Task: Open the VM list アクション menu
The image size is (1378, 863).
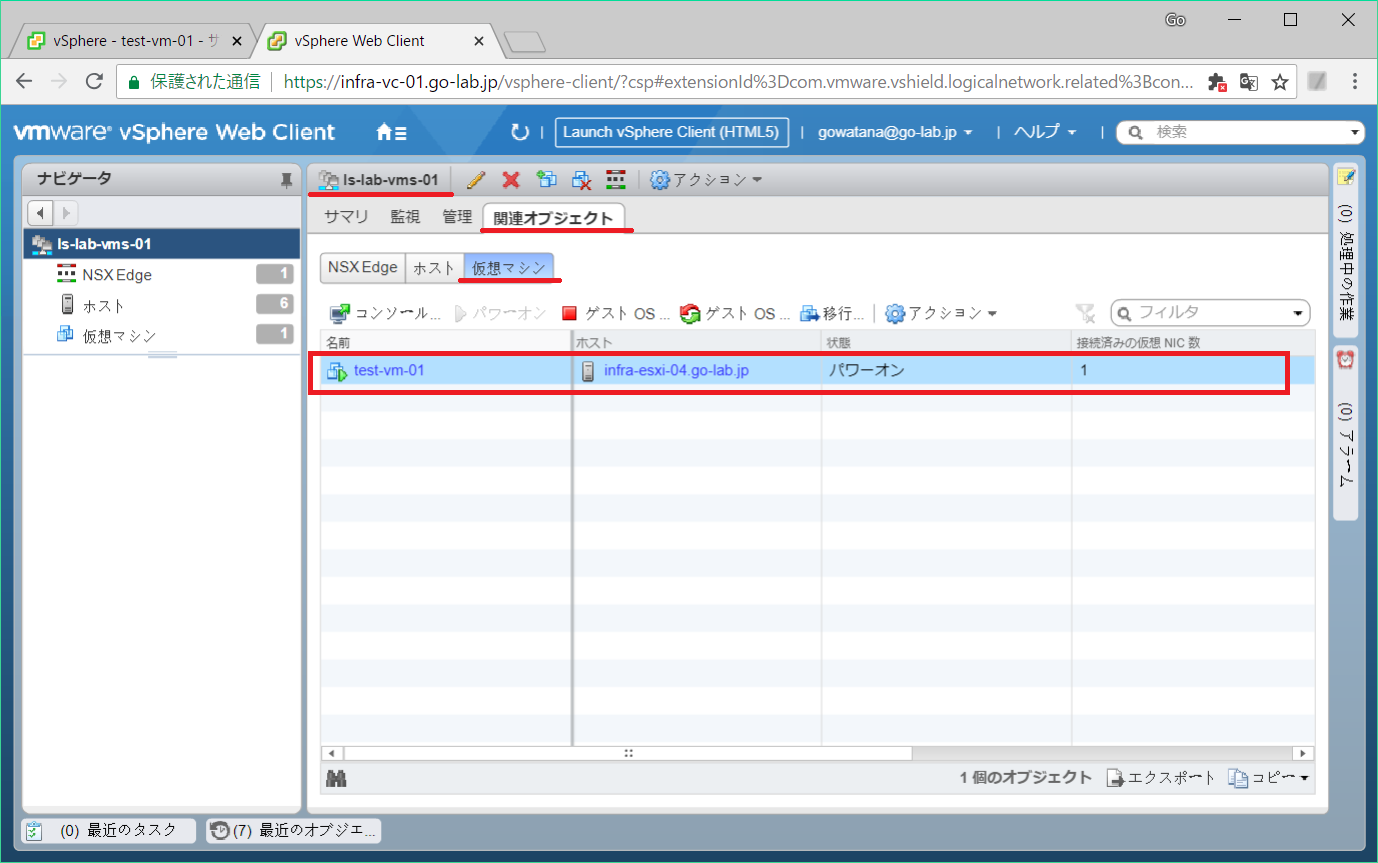Action: (x=941, y=314)
